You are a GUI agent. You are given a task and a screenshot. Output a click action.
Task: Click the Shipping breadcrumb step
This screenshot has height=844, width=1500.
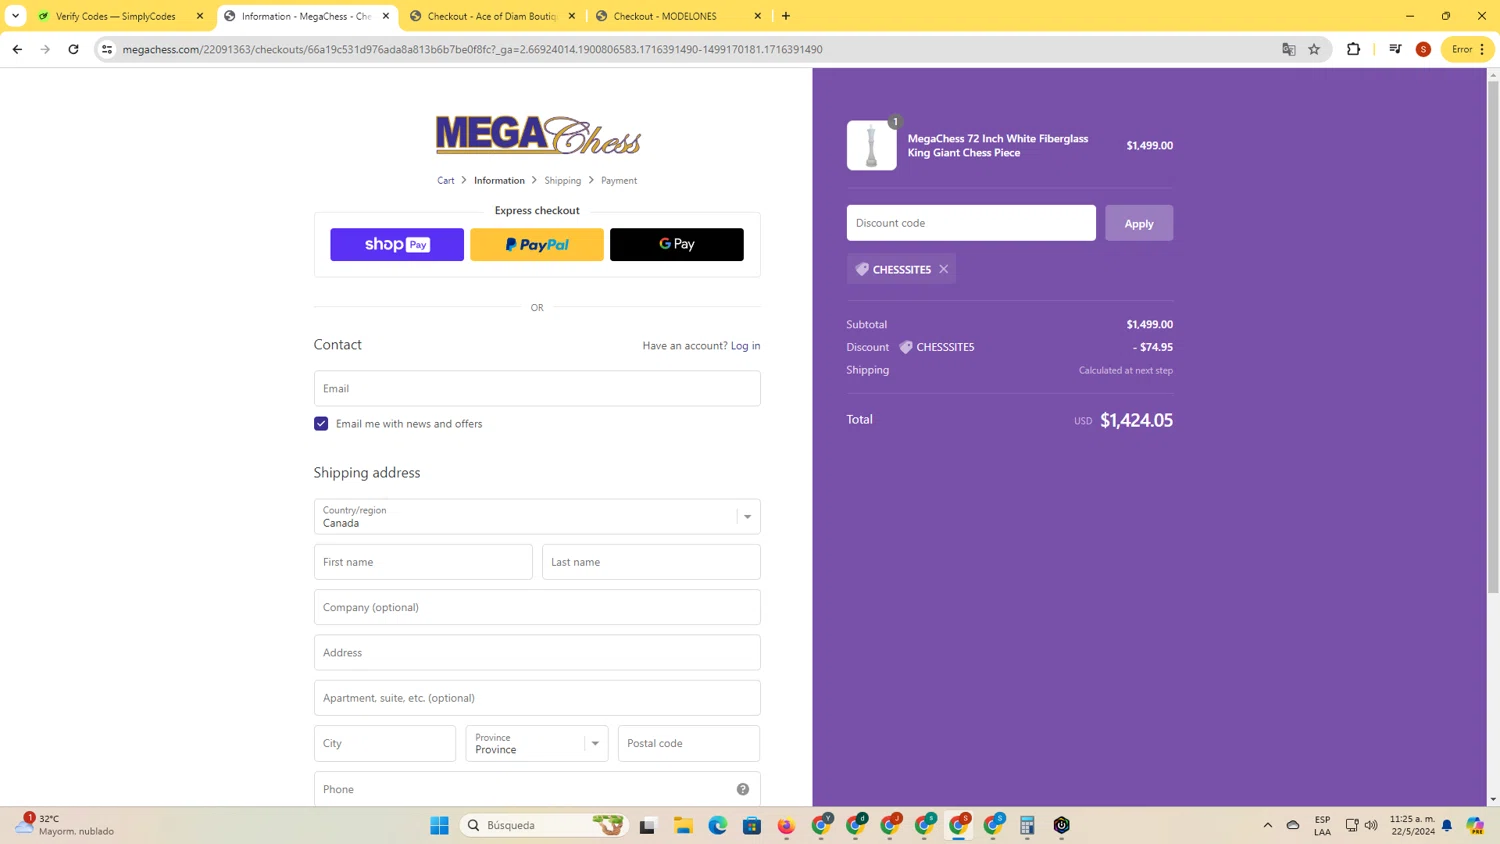pyautogui.click(x=563, y=181)
